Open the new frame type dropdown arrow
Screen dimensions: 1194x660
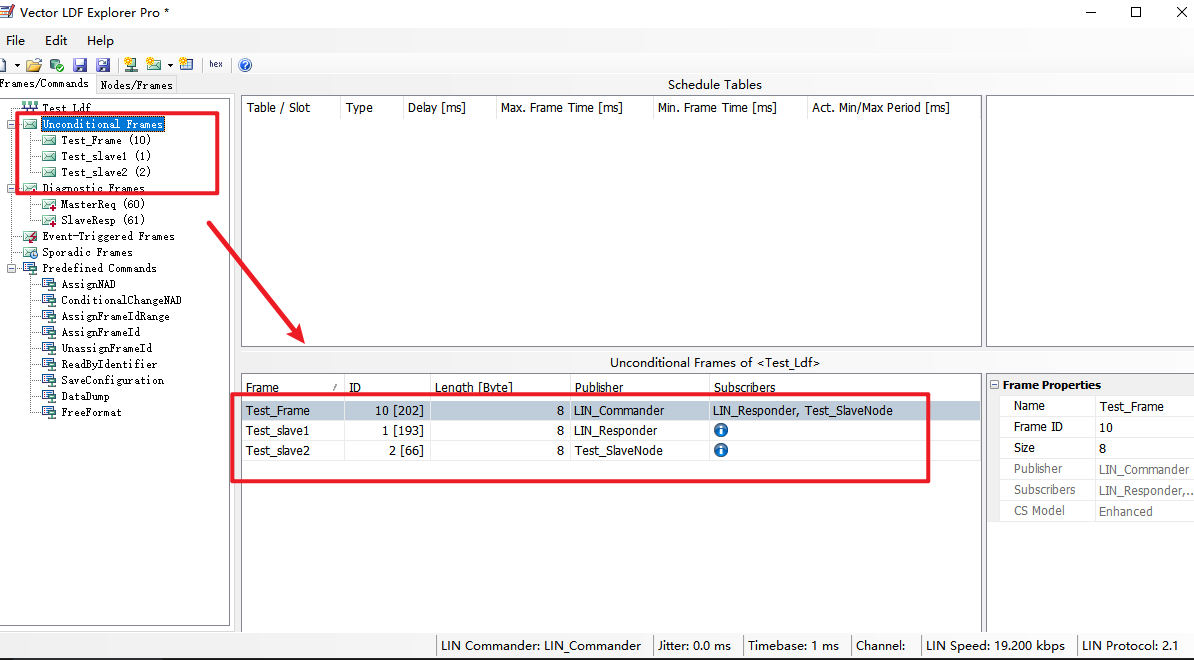[170, 65]
